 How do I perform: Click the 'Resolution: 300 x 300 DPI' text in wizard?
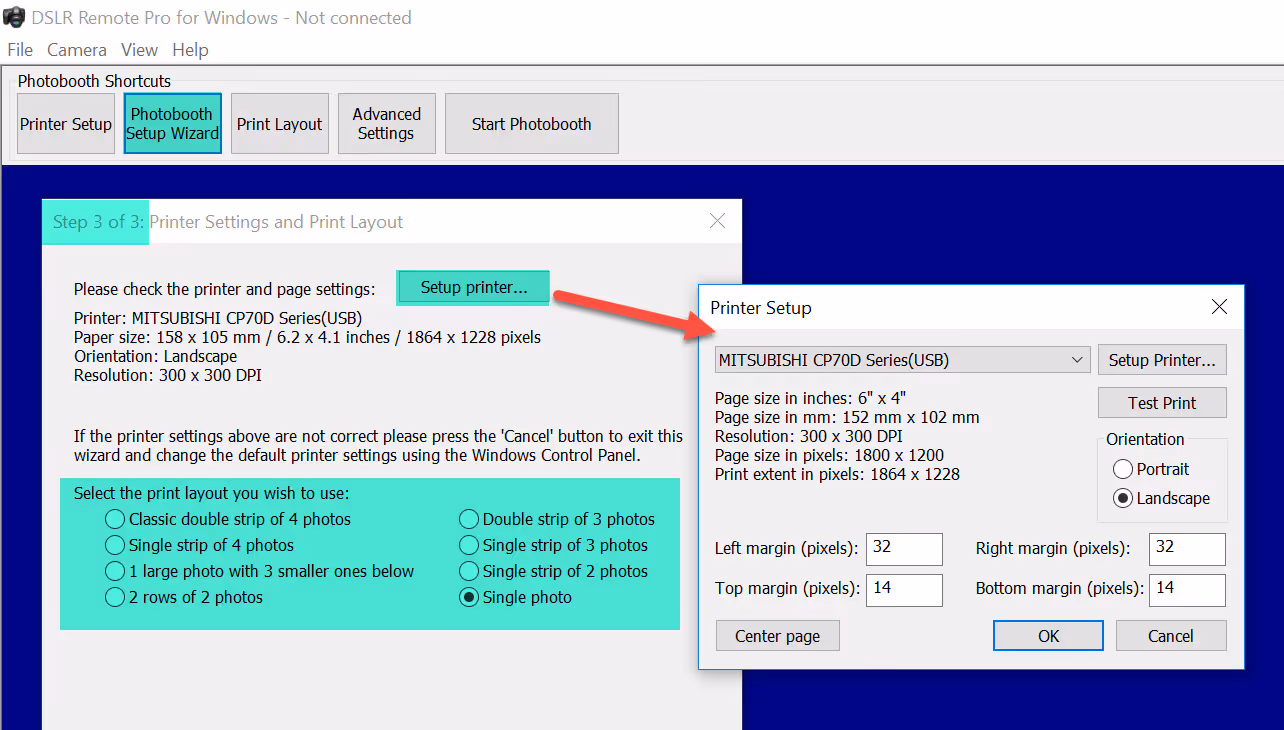point(168,375)
